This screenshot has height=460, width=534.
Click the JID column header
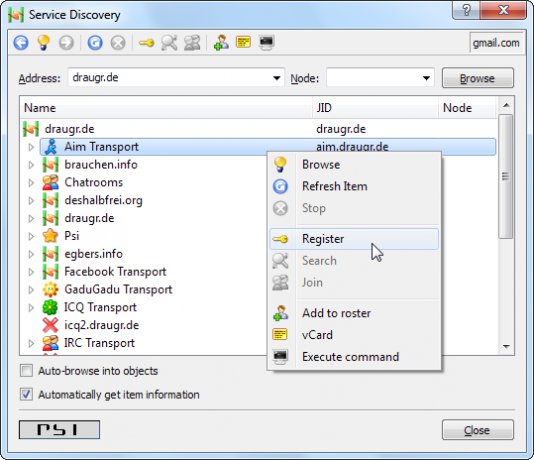(375, 108)
